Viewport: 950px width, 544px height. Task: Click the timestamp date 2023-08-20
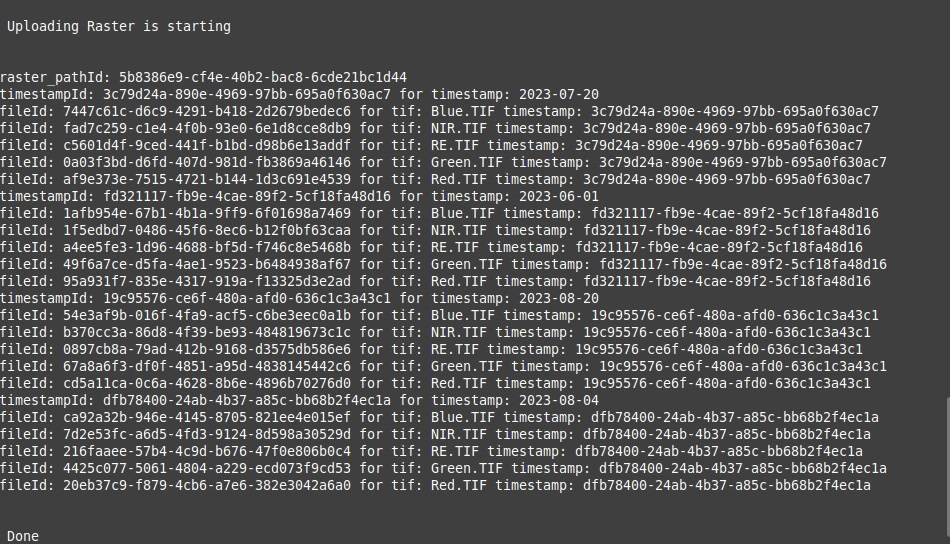pos(559,298)
